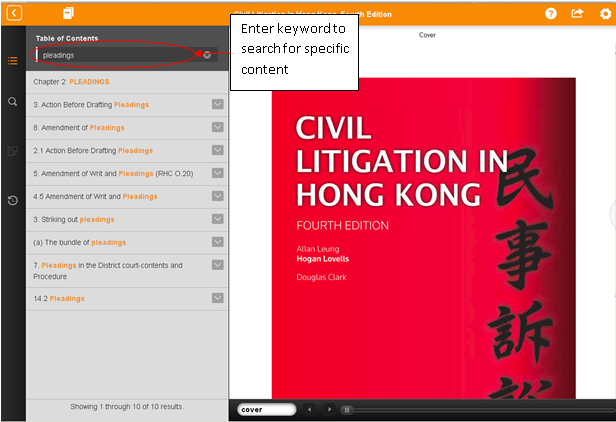Clear the pleadings search keyword

pyautogui.click(x=207, y=55)
